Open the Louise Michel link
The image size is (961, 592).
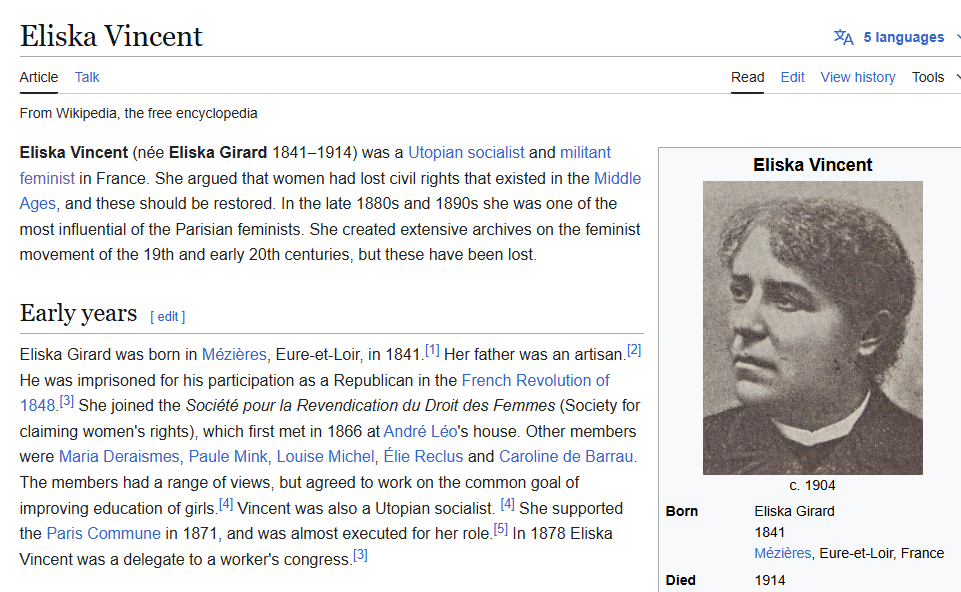[x=325, y=457]
